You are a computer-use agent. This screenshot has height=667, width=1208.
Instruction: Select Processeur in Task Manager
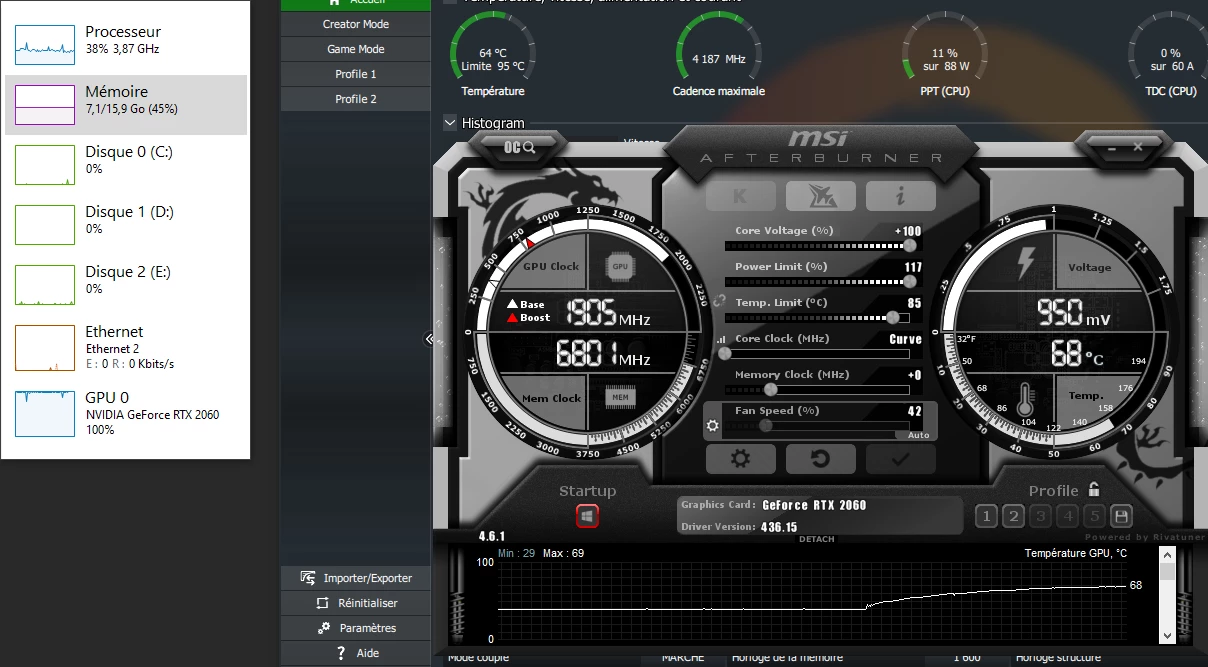[126, 45]
